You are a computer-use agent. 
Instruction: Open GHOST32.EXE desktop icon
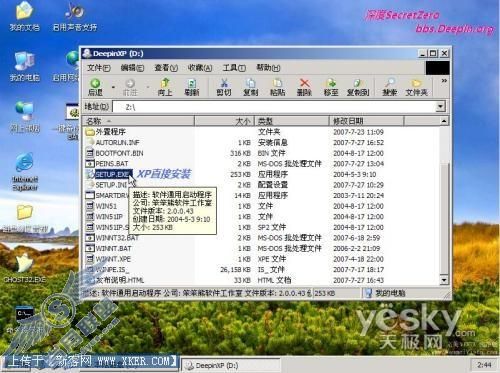(x=25, y=268)
